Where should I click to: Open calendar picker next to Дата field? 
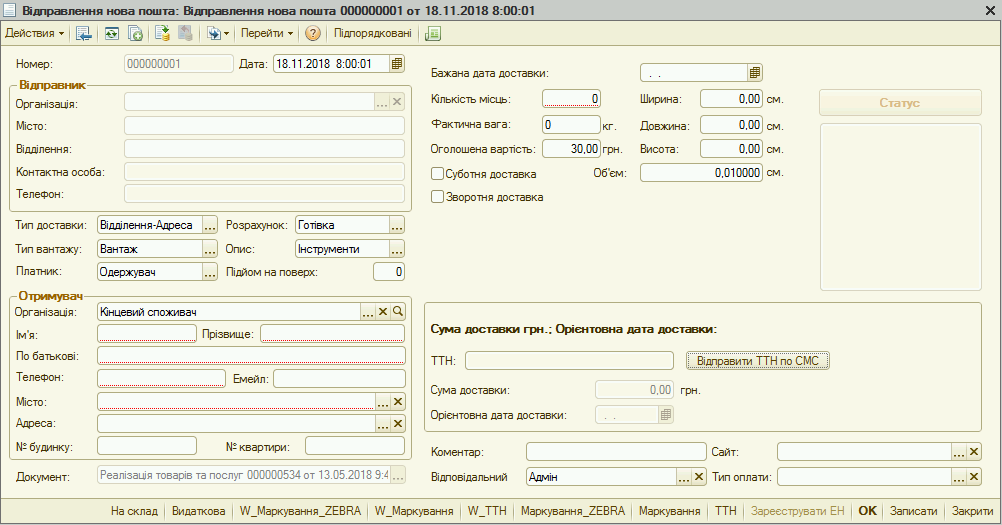click(x=397, y=64)
